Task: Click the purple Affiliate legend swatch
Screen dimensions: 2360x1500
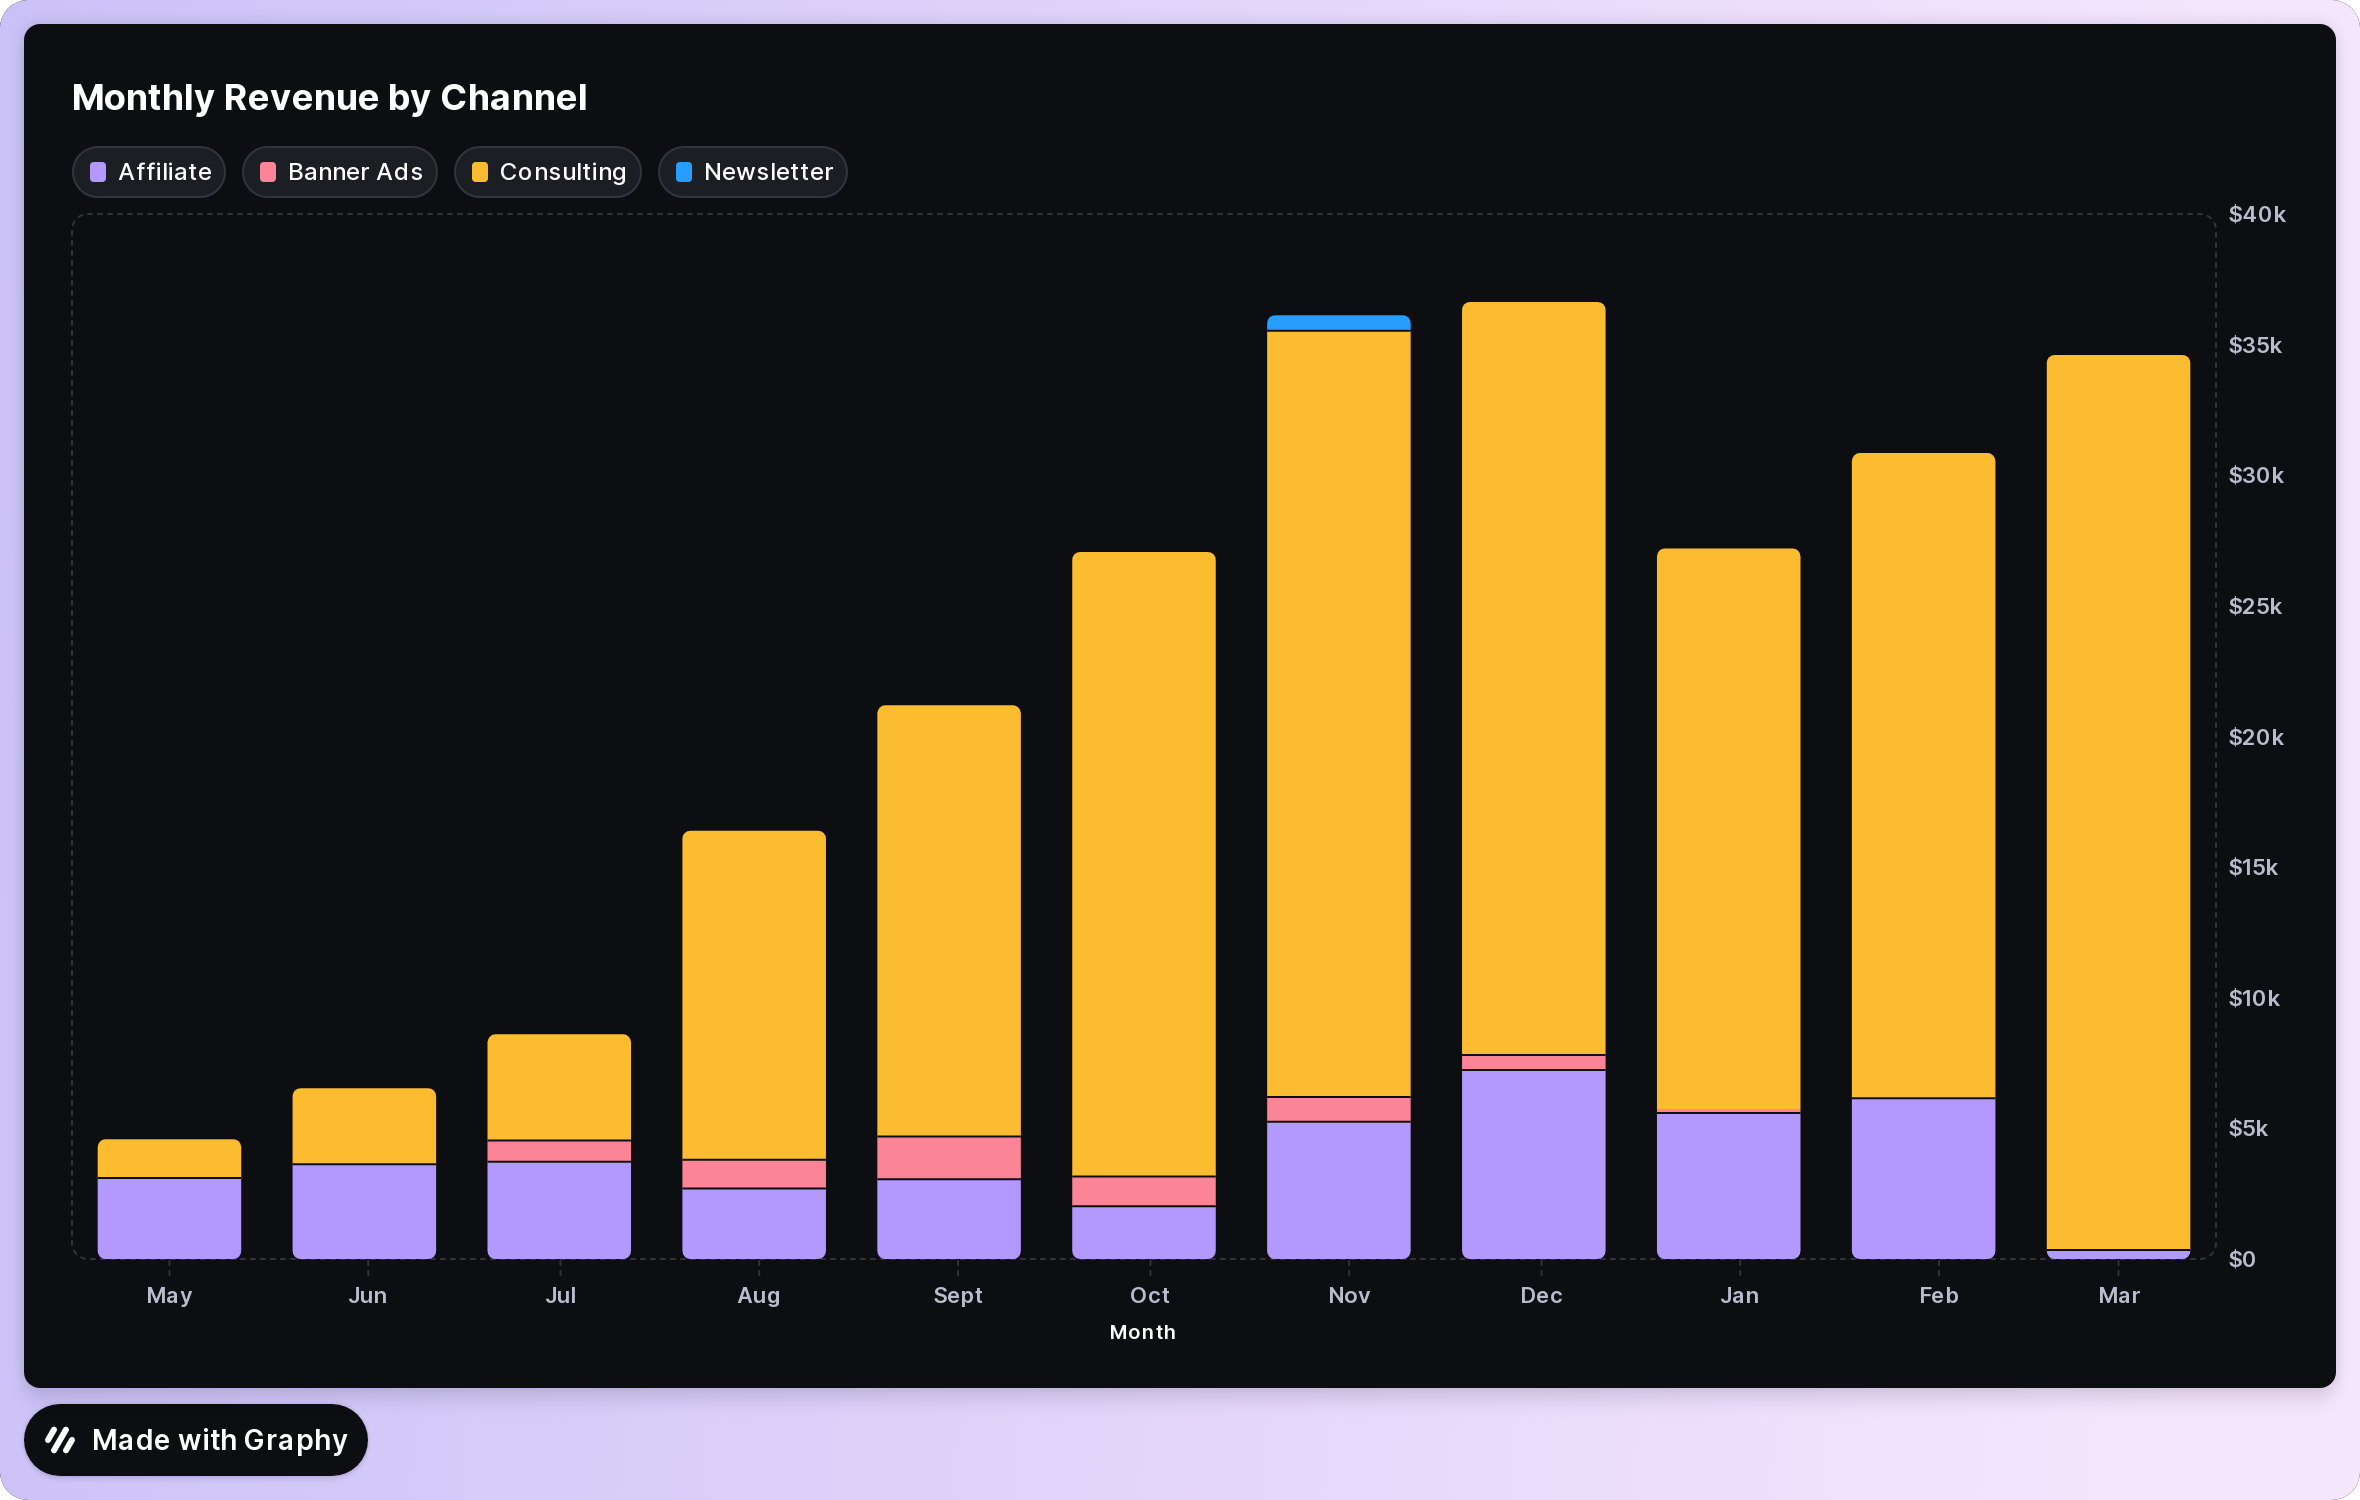Action: tap(98, 172)
